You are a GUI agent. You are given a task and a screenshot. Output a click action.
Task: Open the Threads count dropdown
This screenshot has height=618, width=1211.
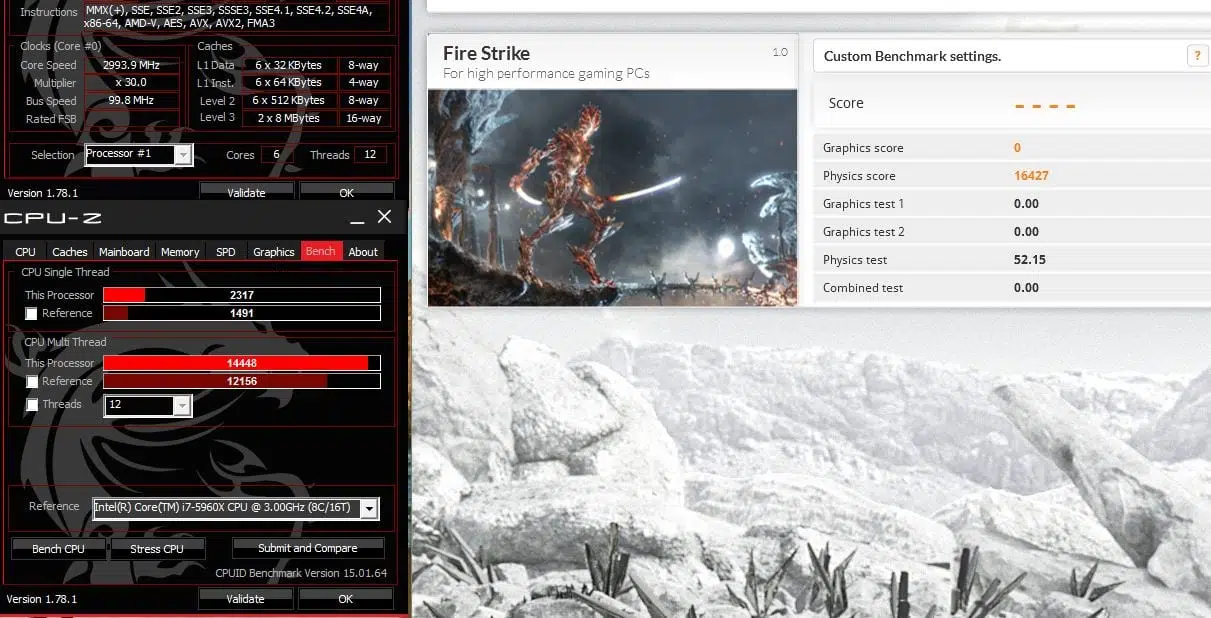click(181, 405)
